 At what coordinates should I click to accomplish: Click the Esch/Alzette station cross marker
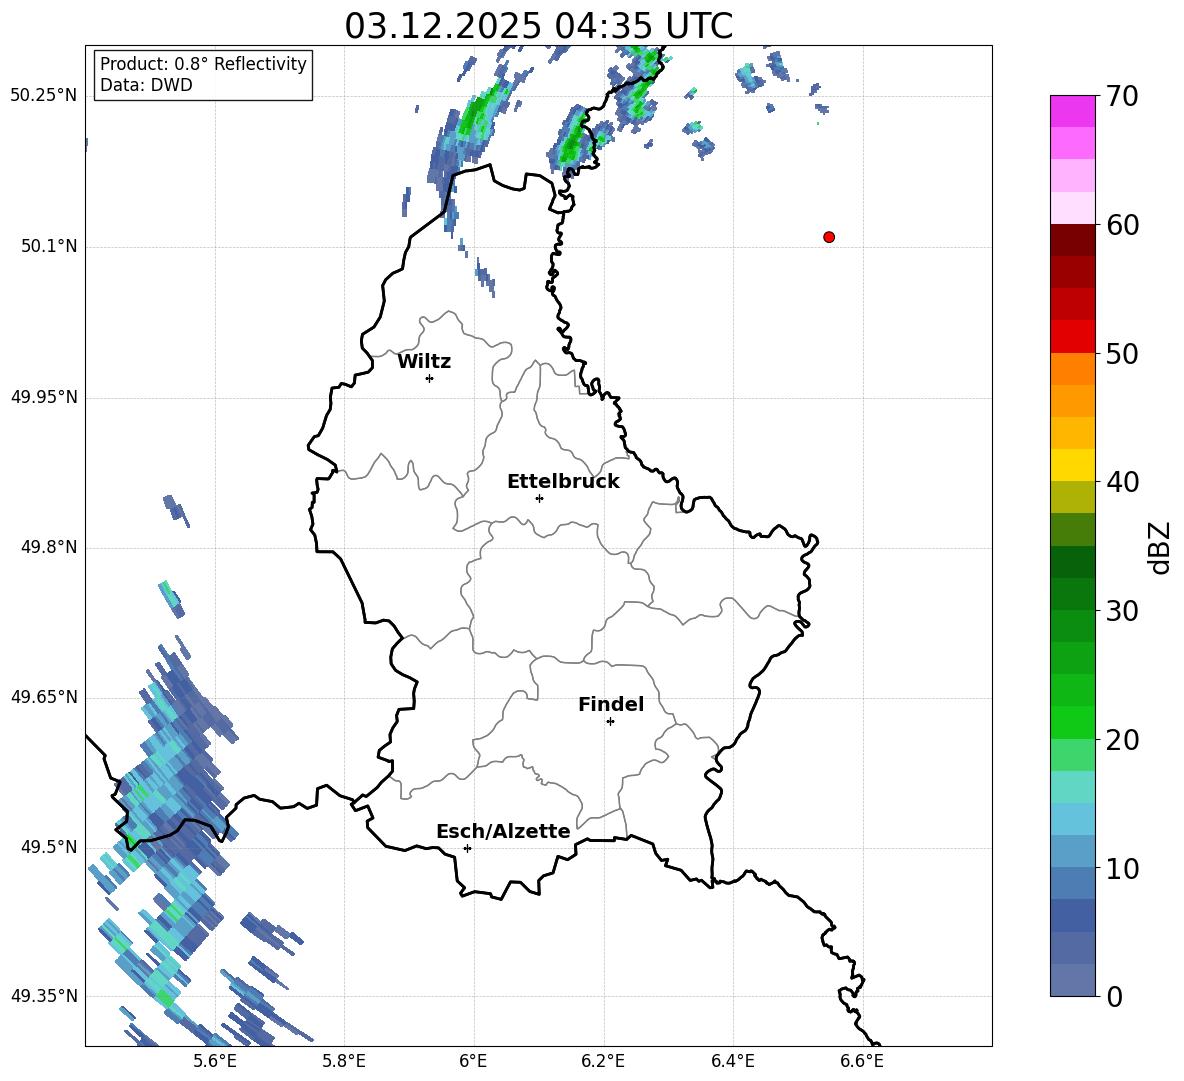467,848
